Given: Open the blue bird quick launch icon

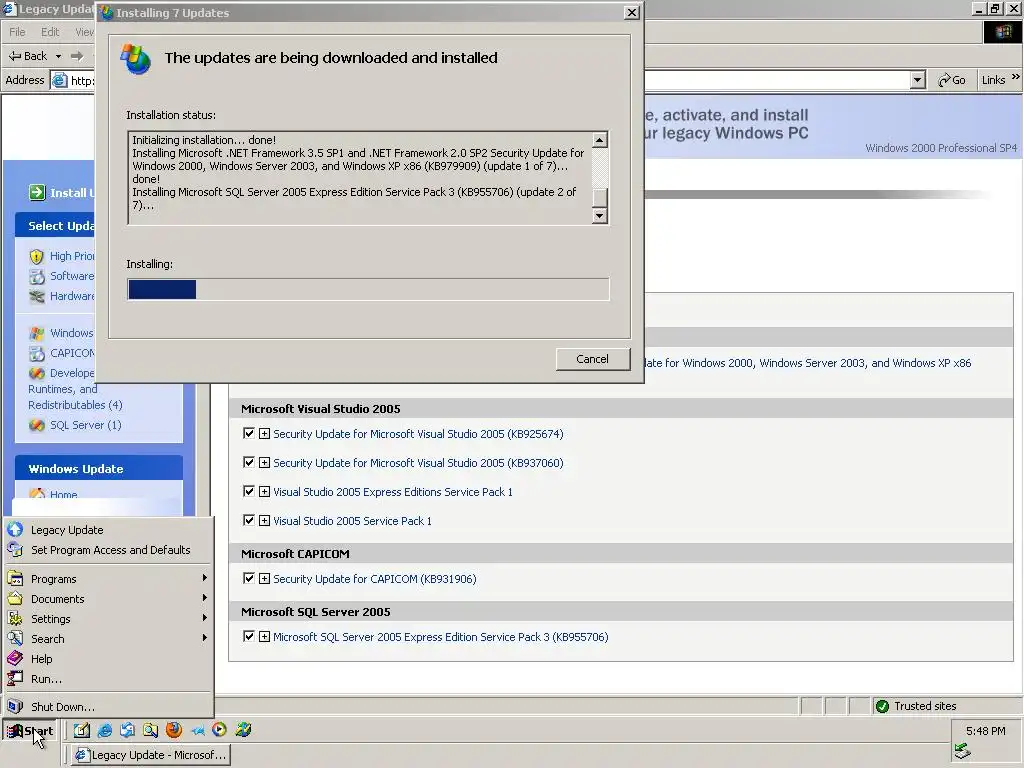Looking at the screenshot, I should (x=197, y=730).
